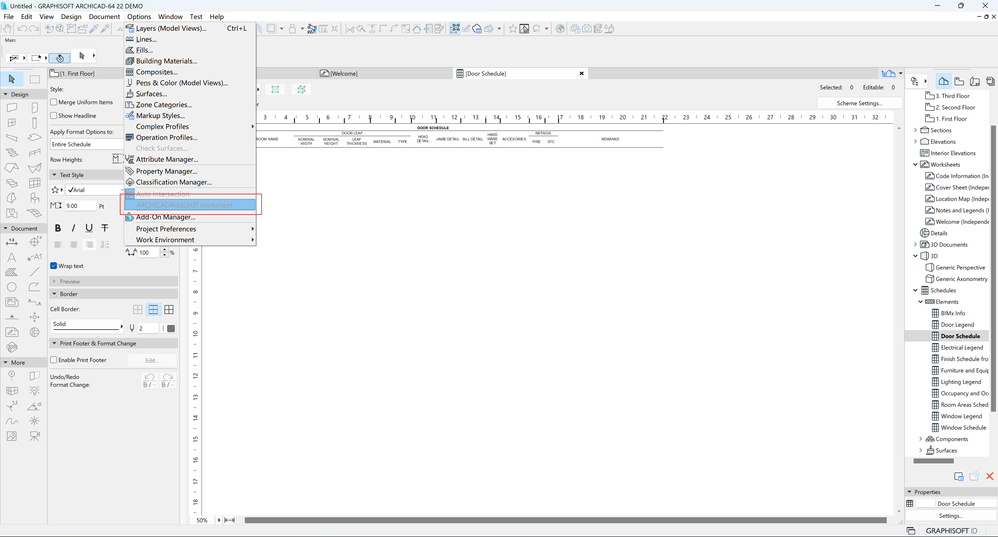Click the font size input field
Image resolution: width=998 pixels, height=537 pixels.
(79, 206)
